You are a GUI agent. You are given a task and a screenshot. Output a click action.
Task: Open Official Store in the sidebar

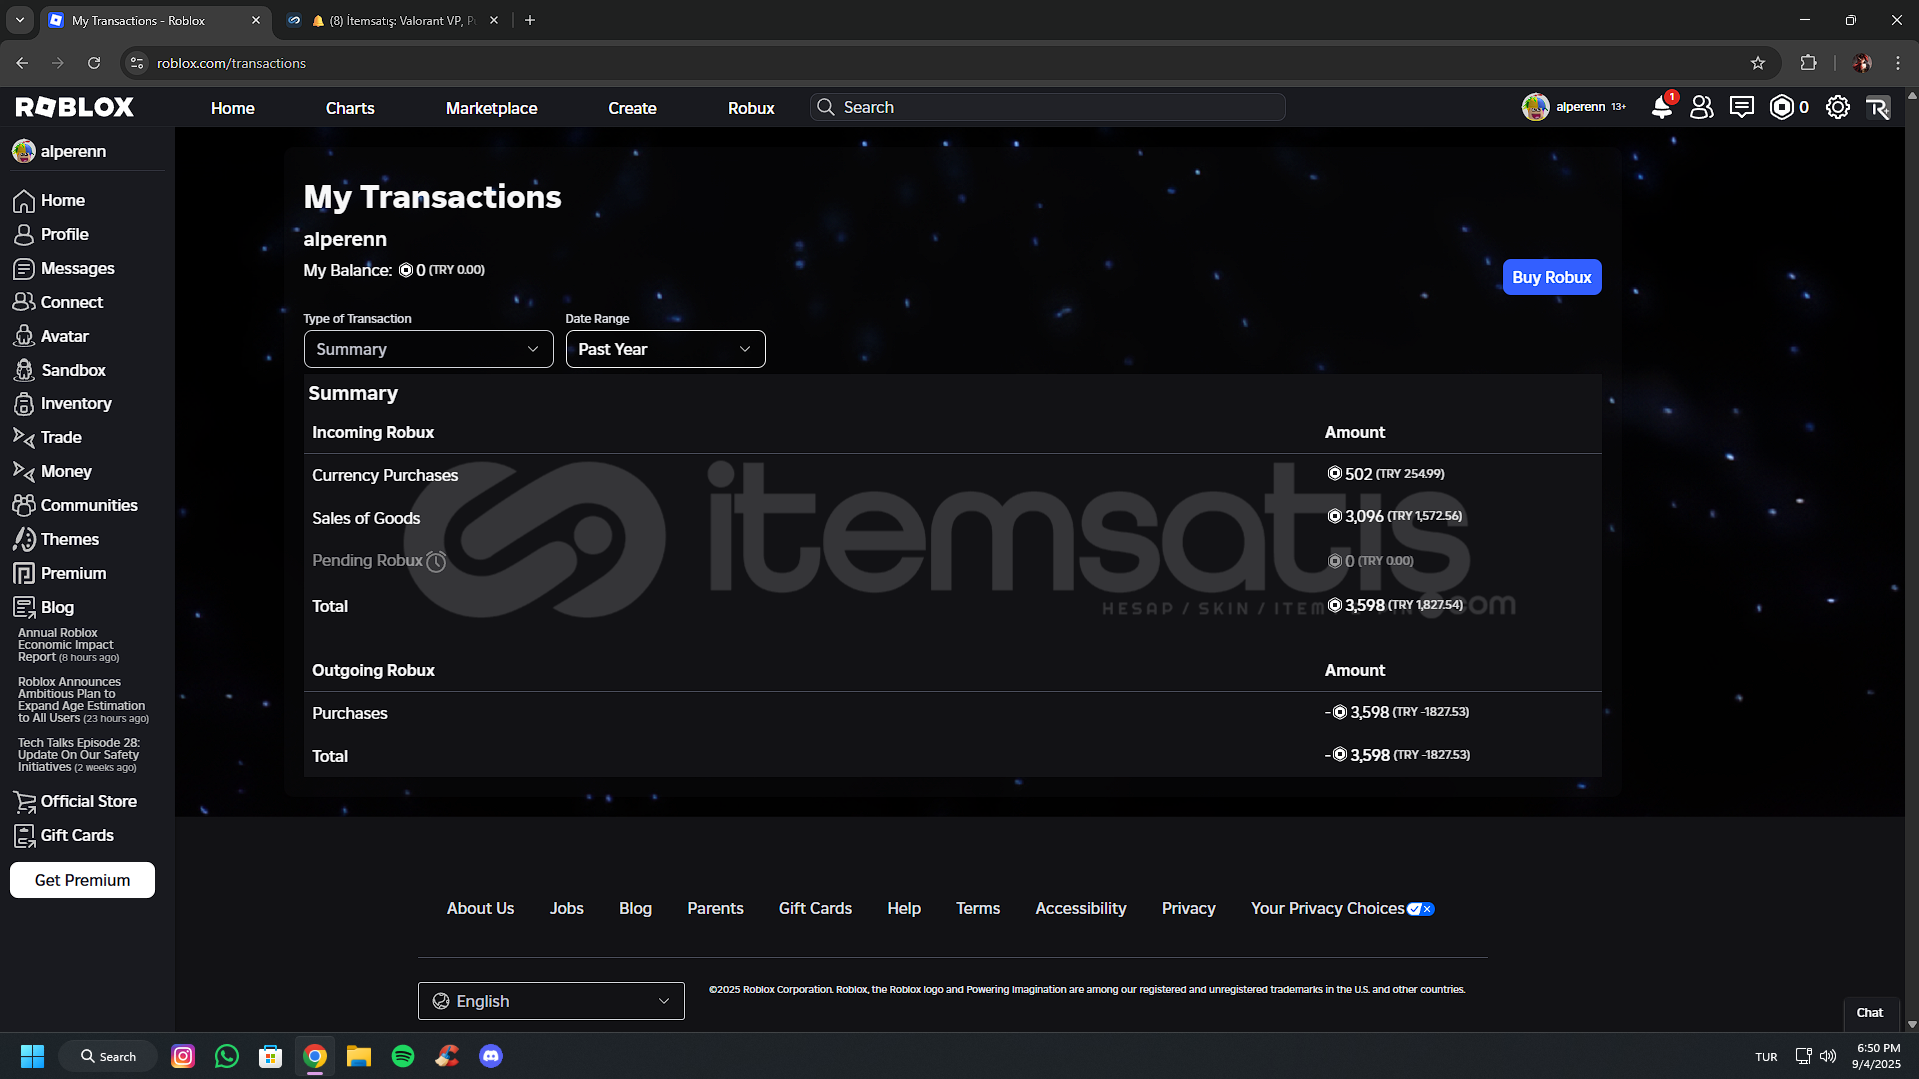(x=88, y=801)
